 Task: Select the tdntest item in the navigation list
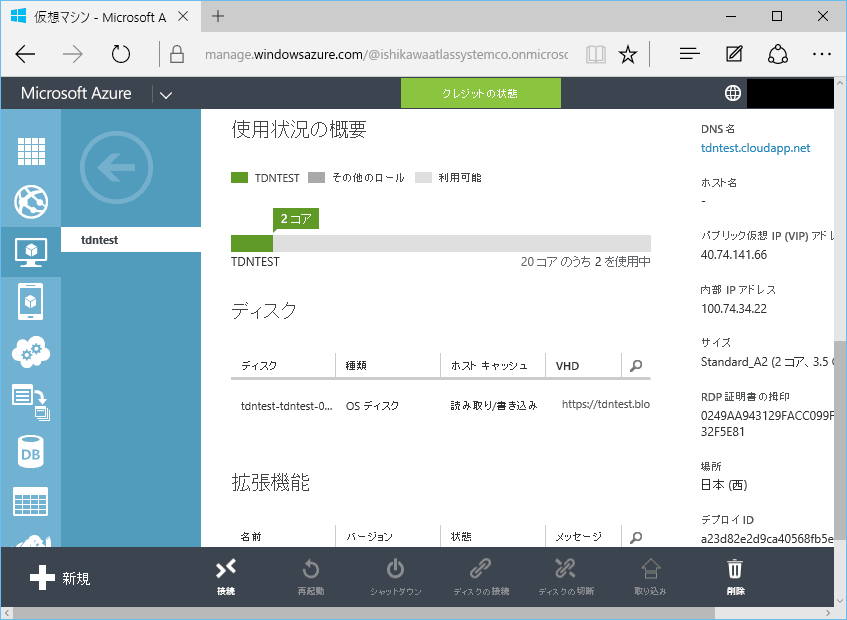pos(131,240)
